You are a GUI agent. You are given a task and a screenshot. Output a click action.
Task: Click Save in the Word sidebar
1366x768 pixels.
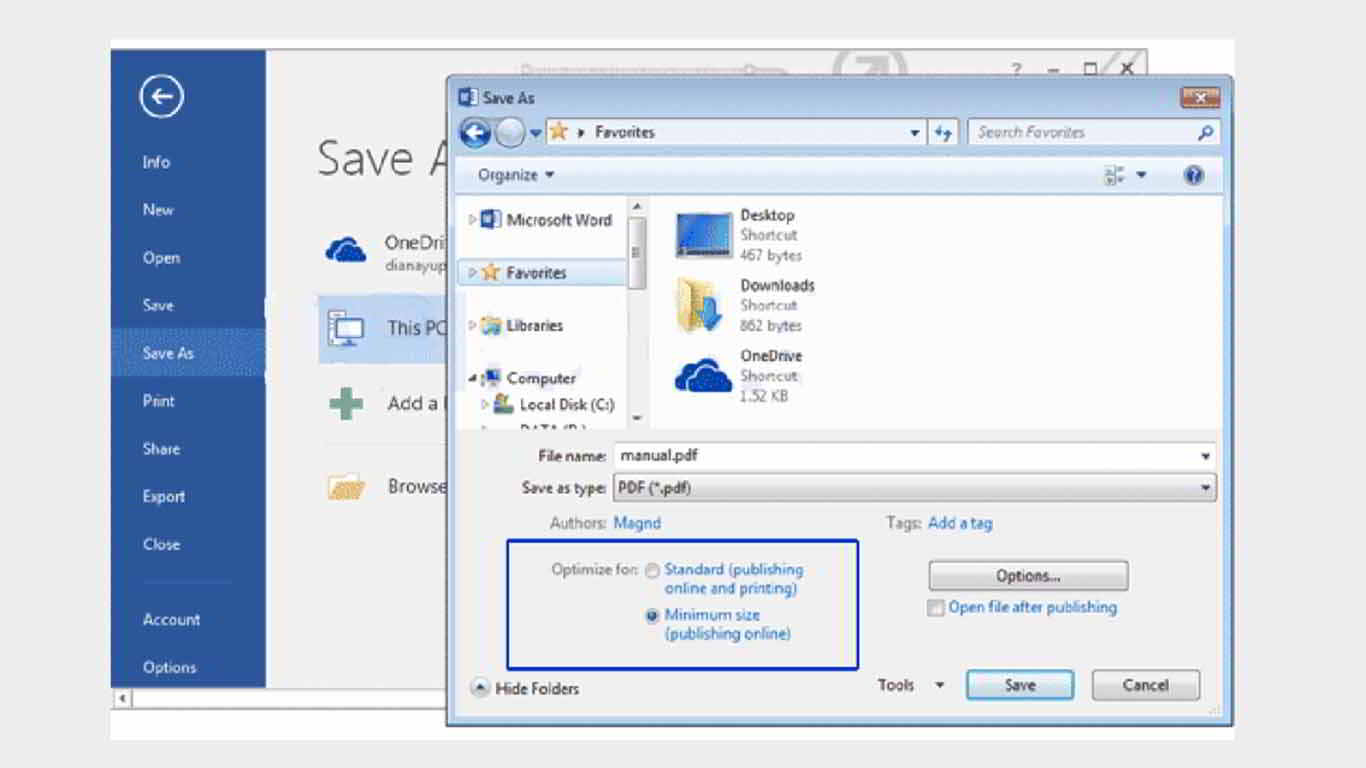point(158,306)
